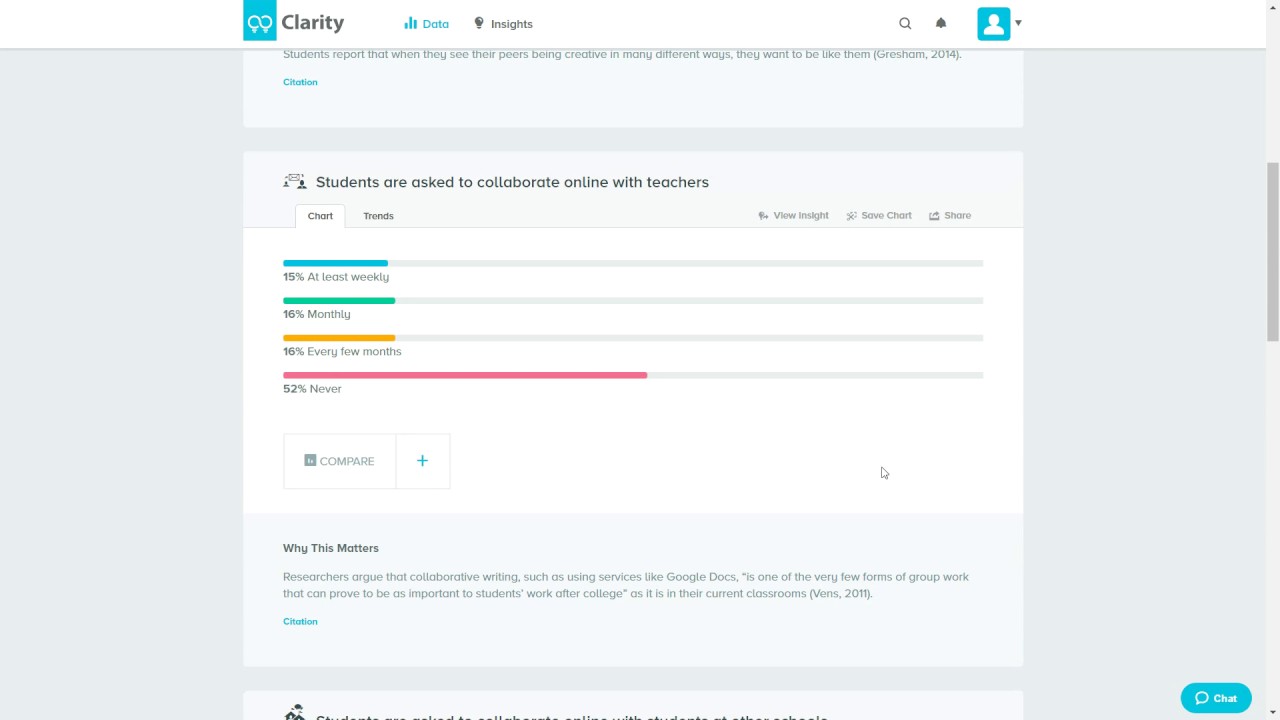1280x720 pixels.
Task: Open the Chat support button
Action: [1216, 698]
